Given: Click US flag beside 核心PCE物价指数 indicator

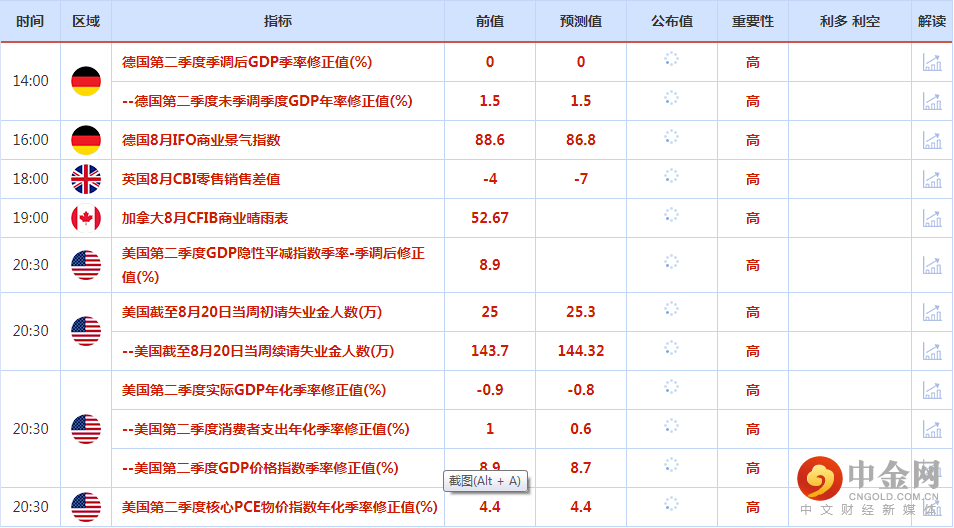Looking at the screenshot, I should click(x=86, y=507).
